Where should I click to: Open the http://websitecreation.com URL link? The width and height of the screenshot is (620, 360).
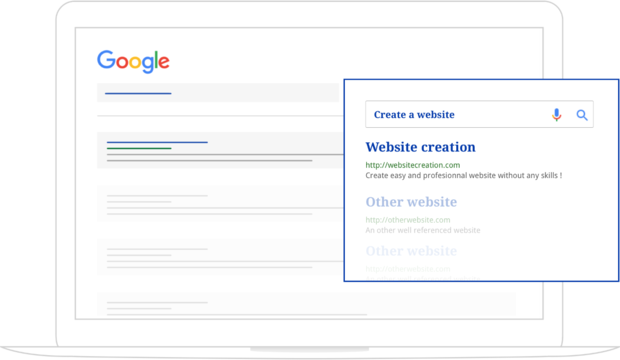point(412,165)
